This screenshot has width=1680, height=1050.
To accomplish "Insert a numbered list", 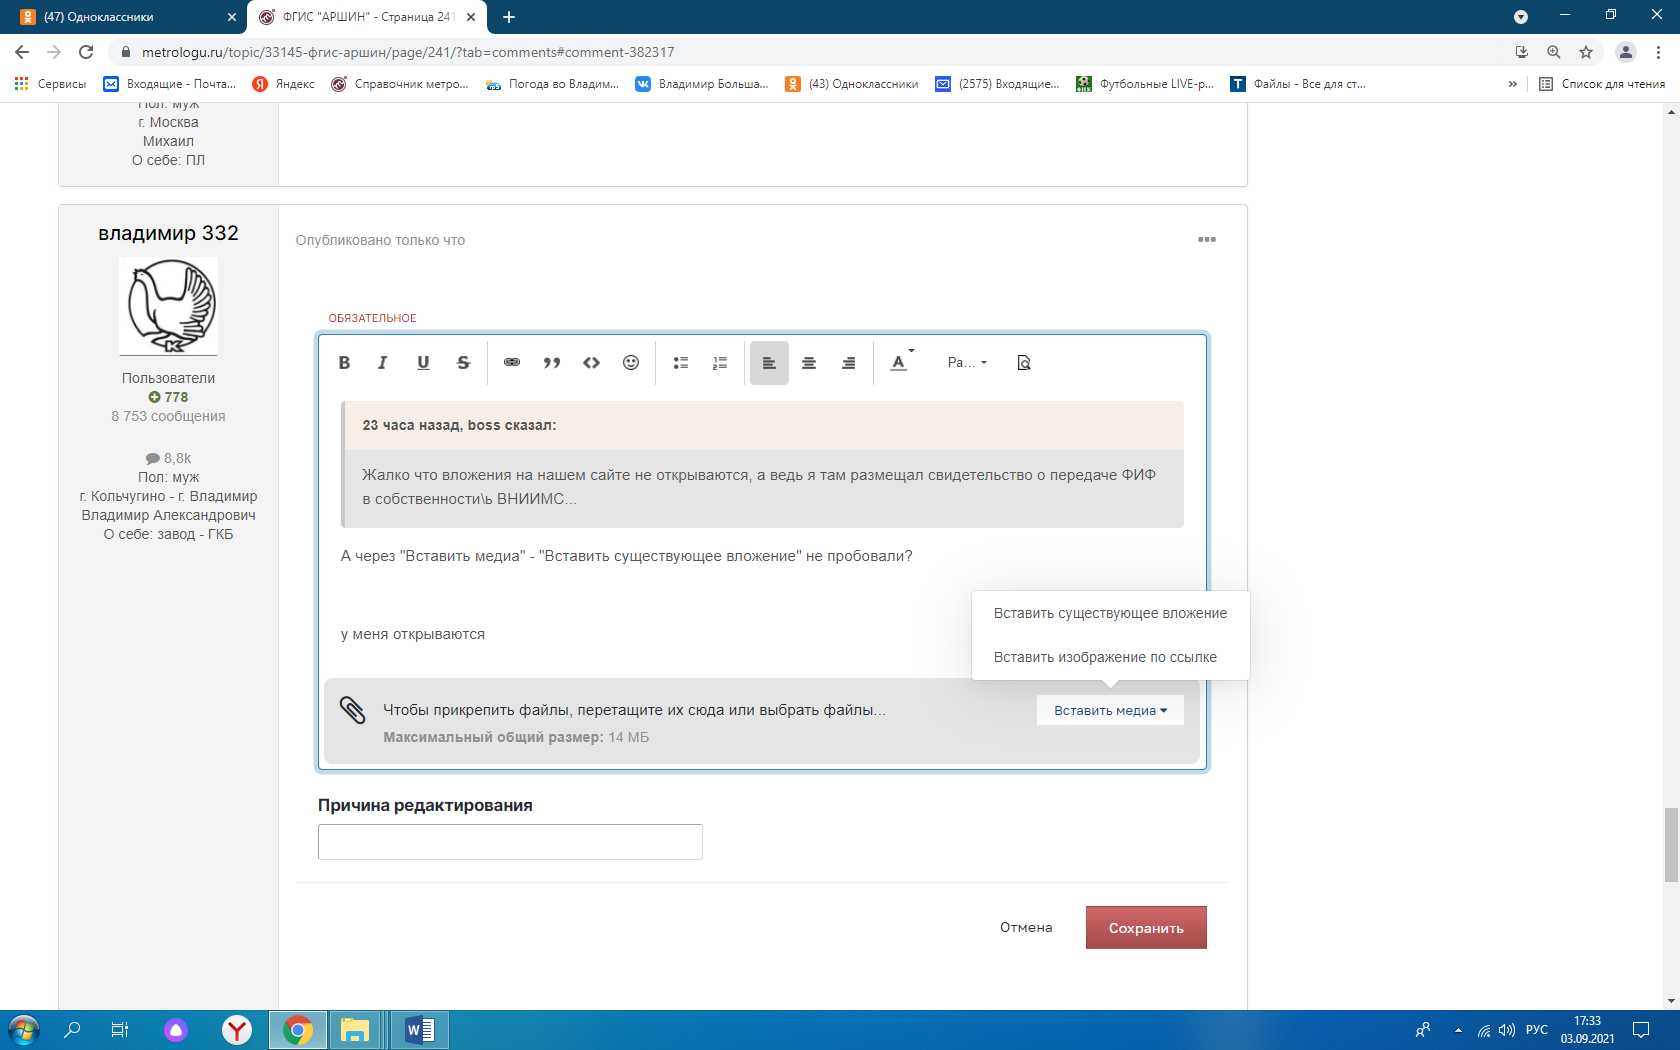I will coord(720,363).
